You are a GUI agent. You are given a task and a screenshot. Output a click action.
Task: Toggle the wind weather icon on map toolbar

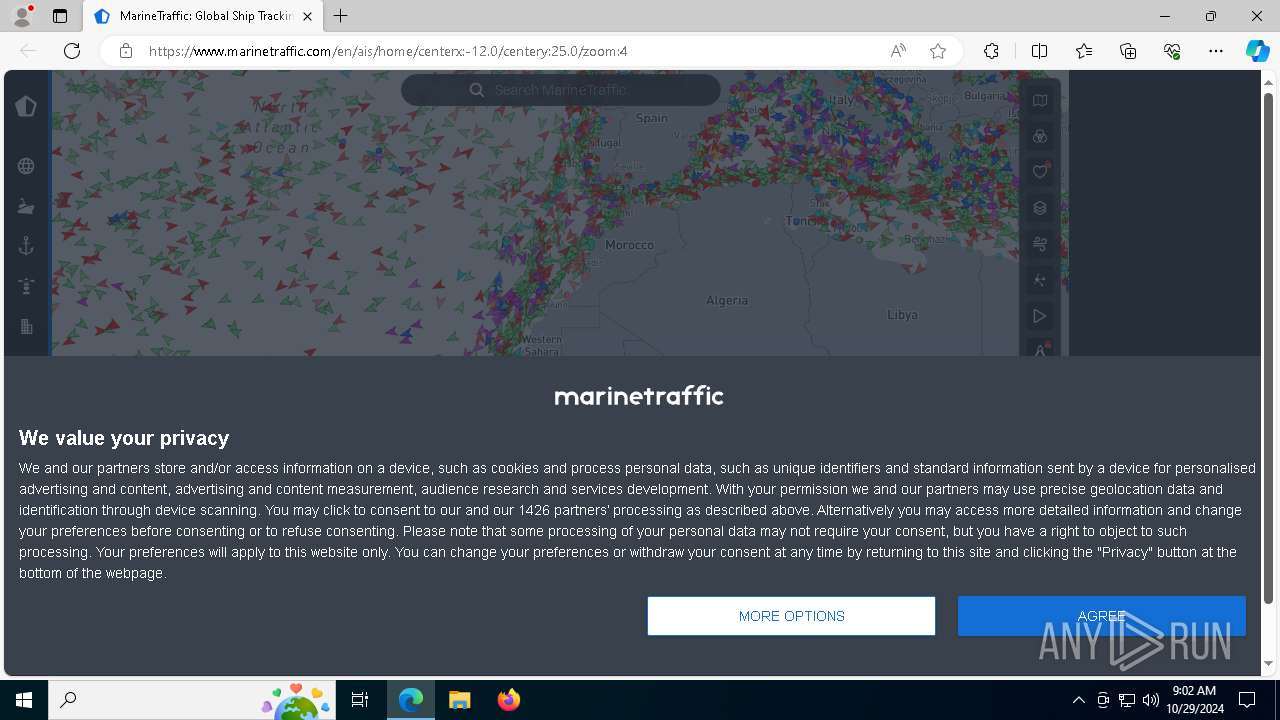click(x=1040, y=244)
